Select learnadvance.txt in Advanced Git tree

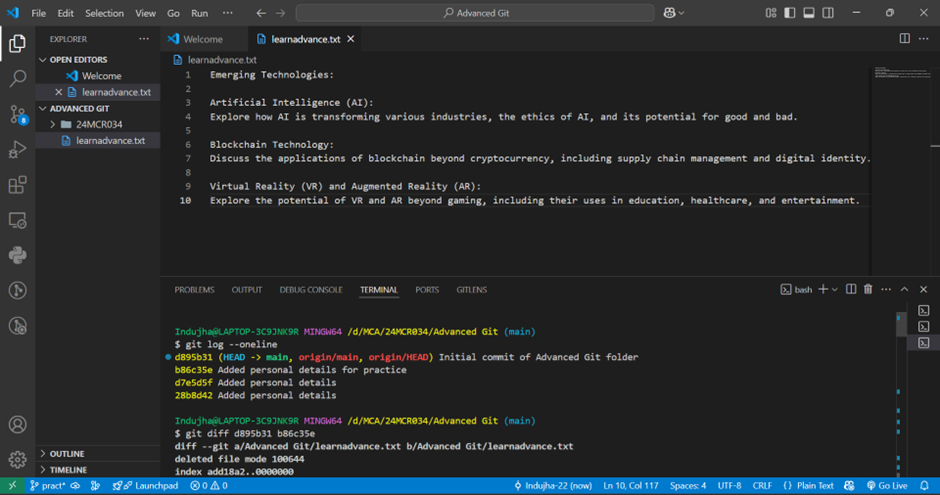[x=98, y=140]
